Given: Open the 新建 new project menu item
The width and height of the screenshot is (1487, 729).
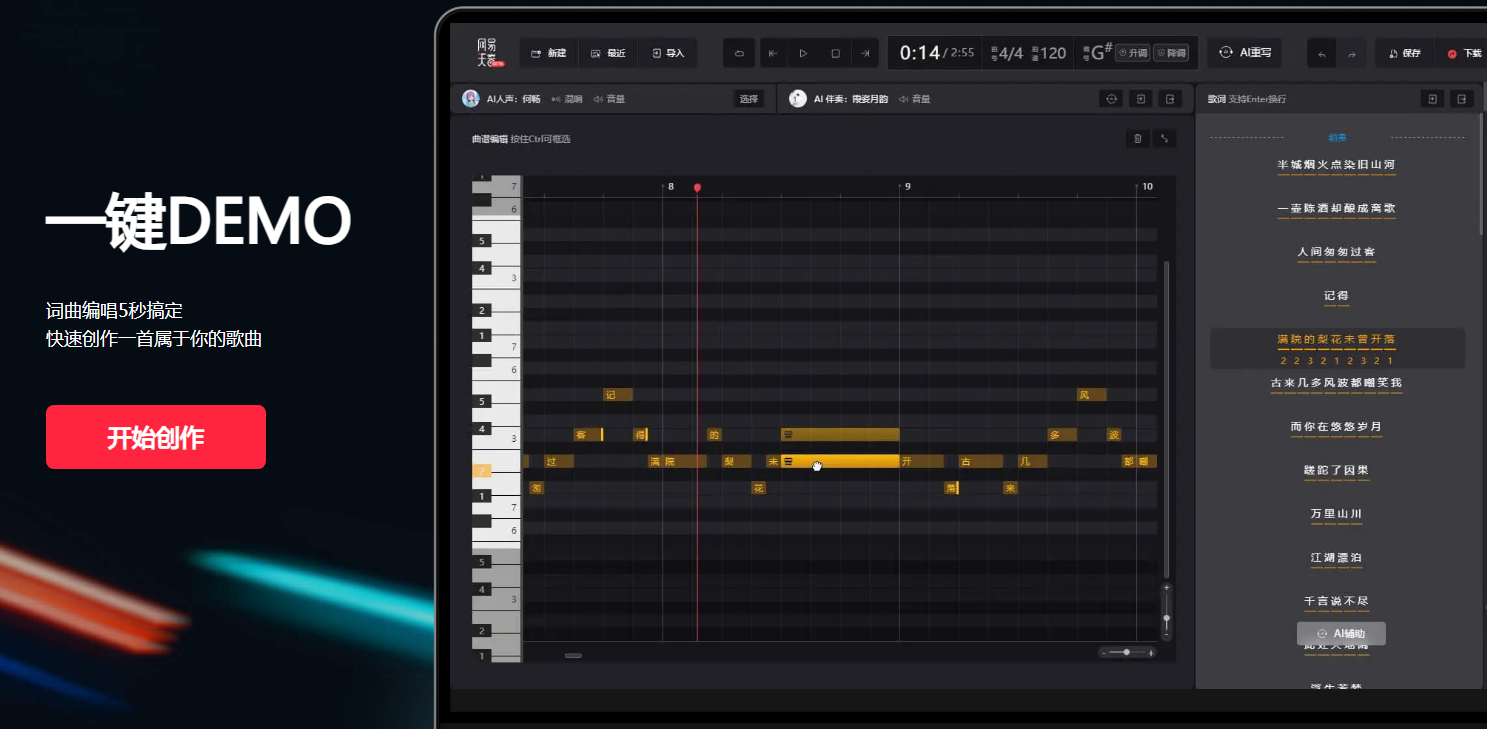Looking at the screenshot, I should [548, 53].
